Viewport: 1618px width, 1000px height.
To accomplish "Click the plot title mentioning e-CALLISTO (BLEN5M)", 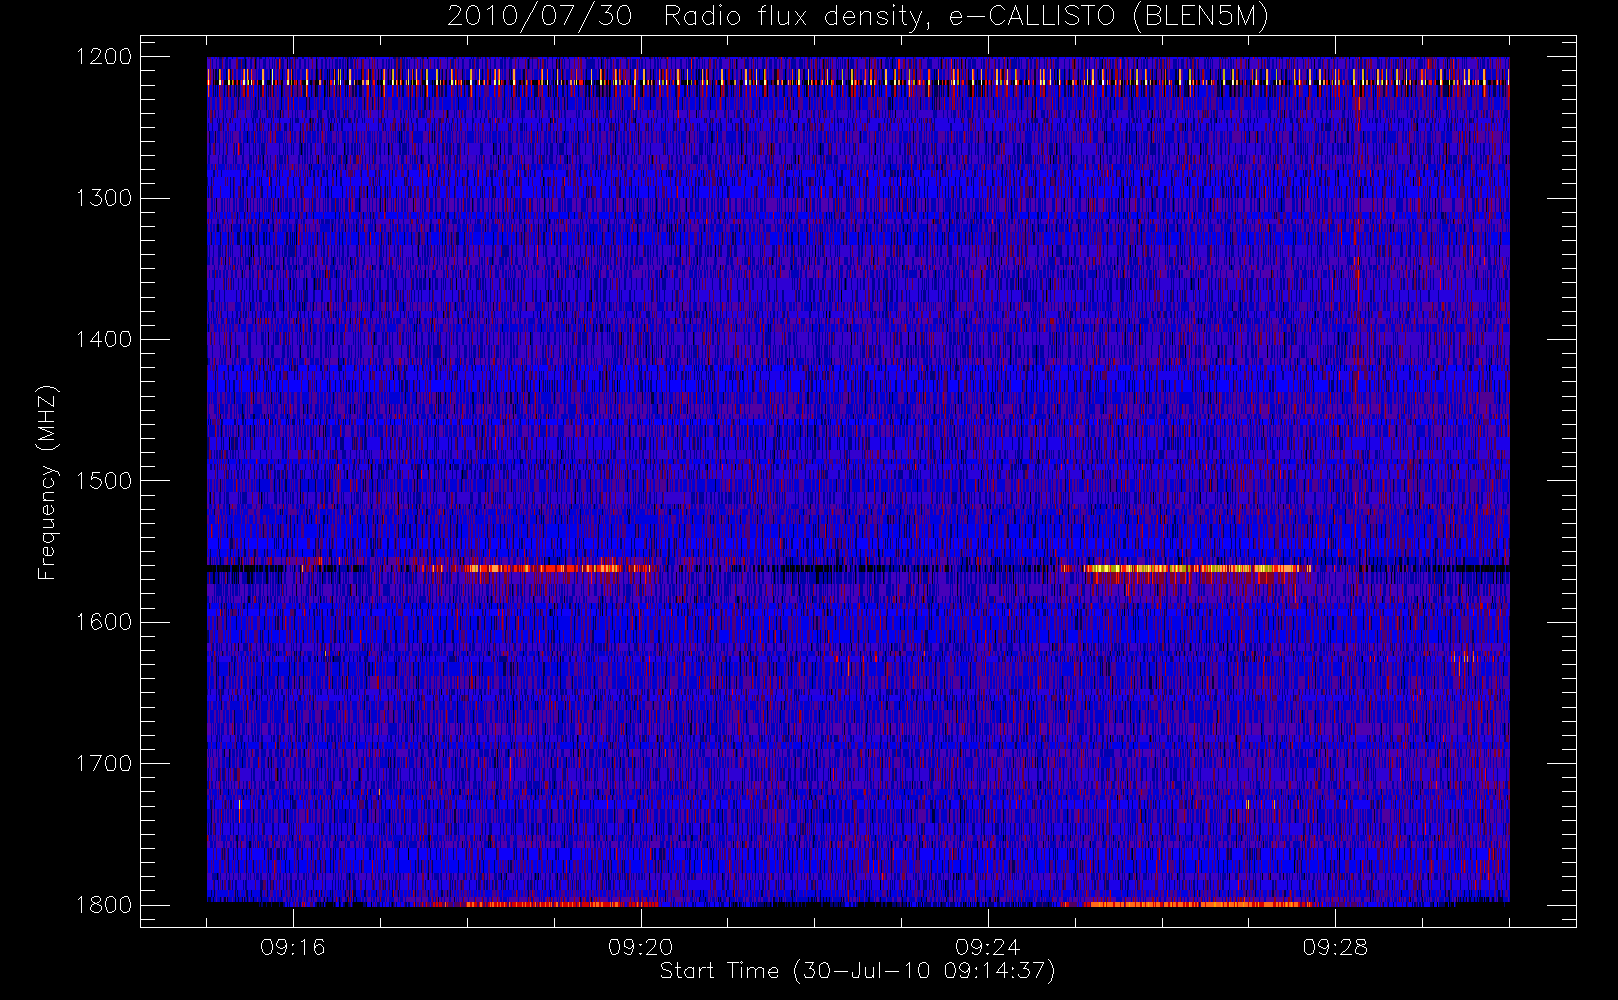I will pos(858,16).
